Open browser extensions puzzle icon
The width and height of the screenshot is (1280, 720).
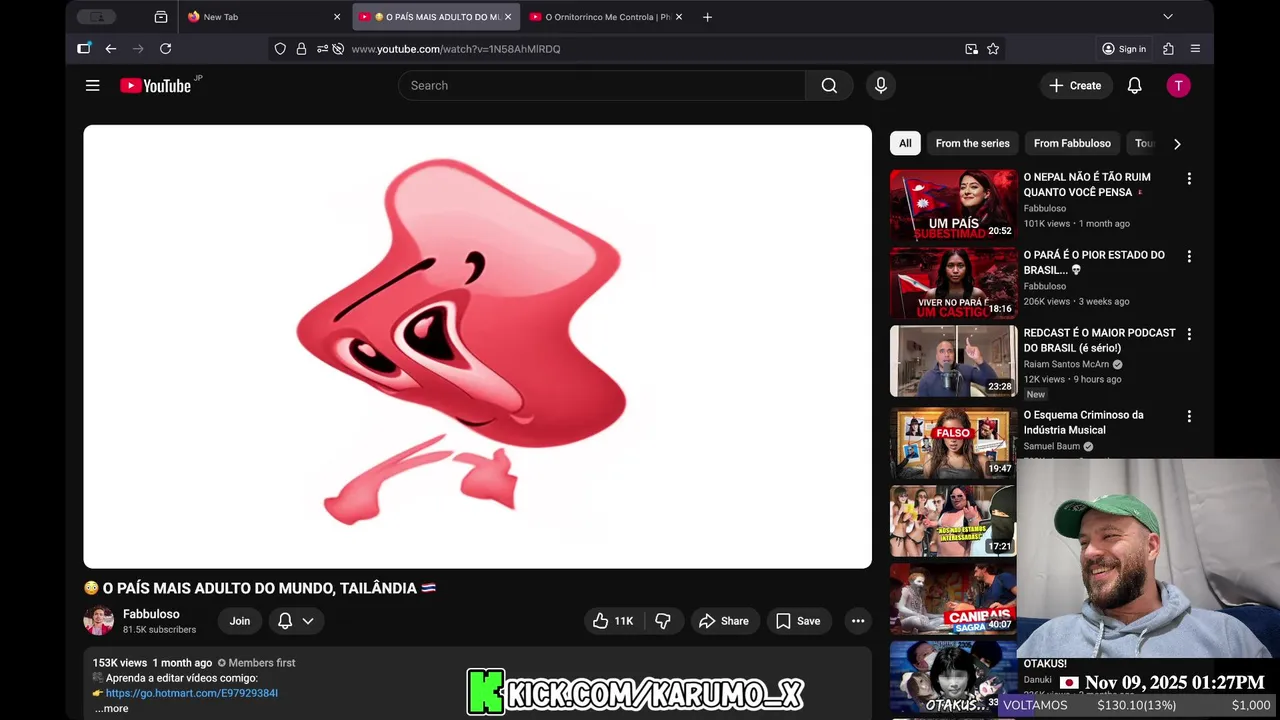1168,49
